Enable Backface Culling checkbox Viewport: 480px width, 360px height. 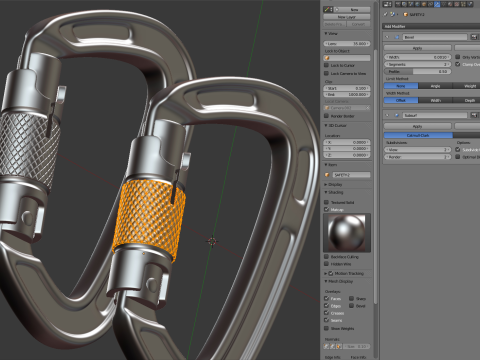[327, 257]
